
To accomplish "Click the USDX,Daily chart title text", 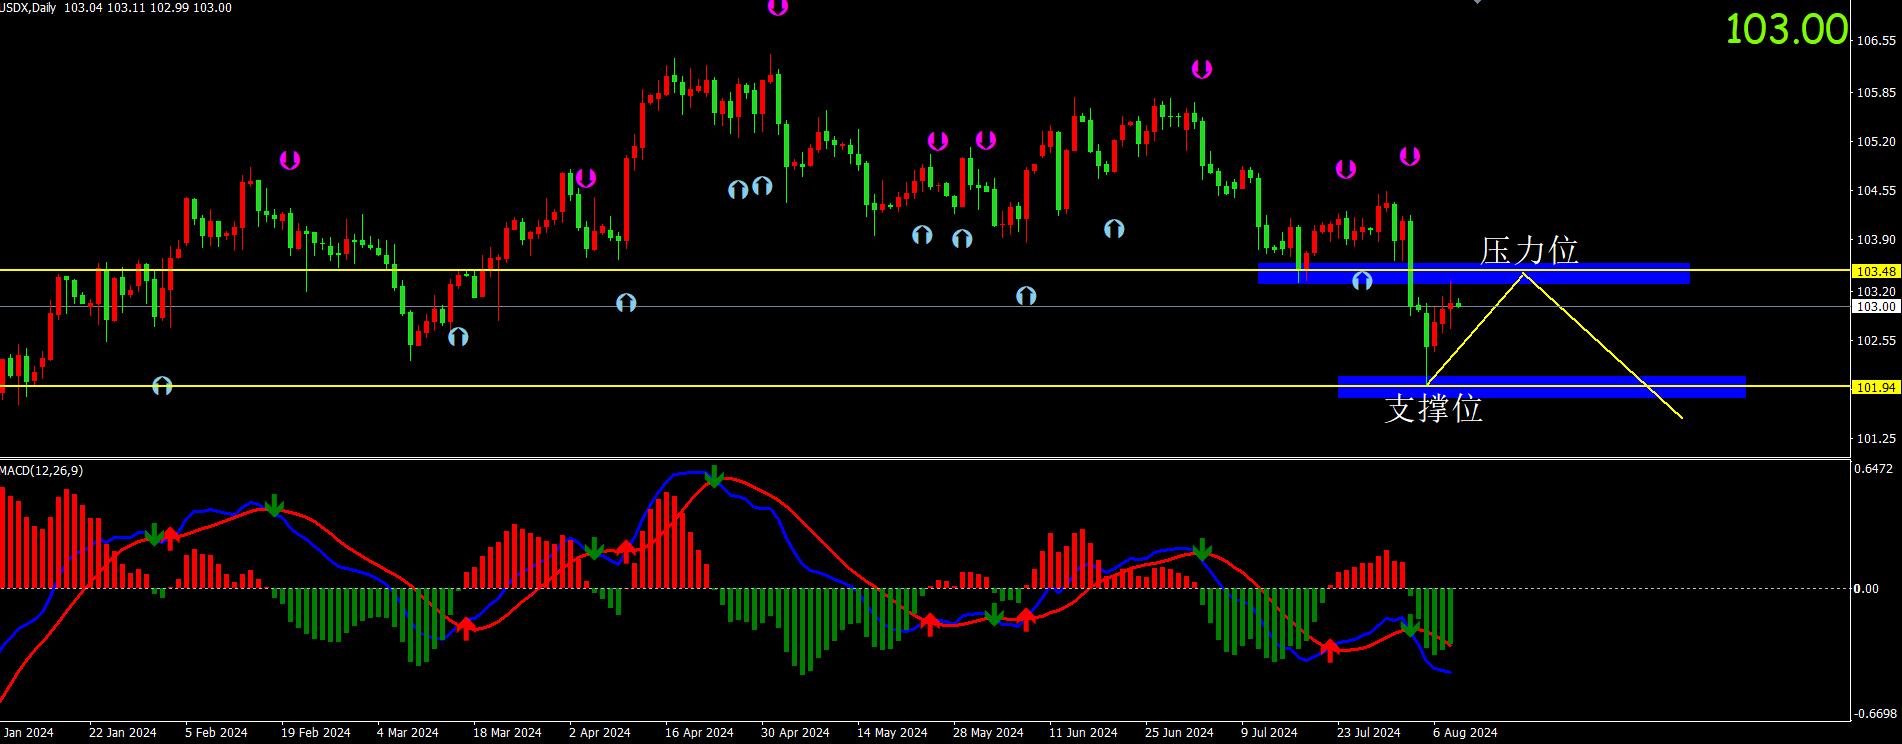I will click(28, 8).
